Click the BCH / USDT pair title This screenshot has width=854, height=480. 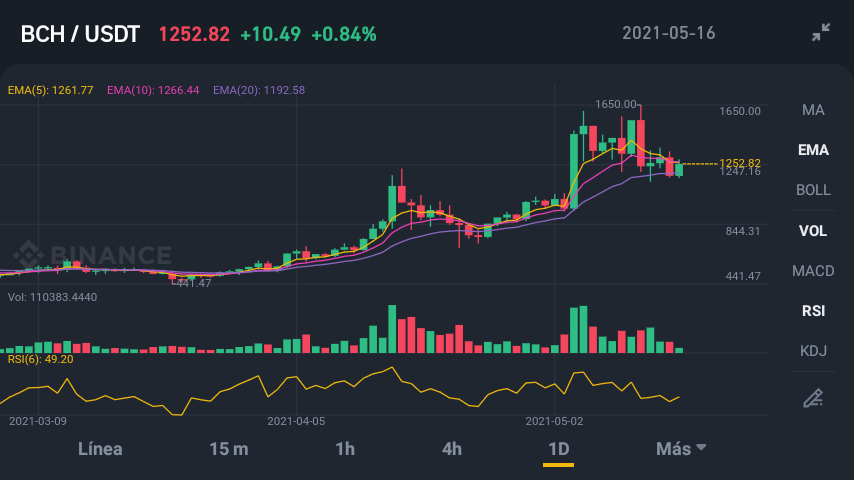[x=80, y=34]
